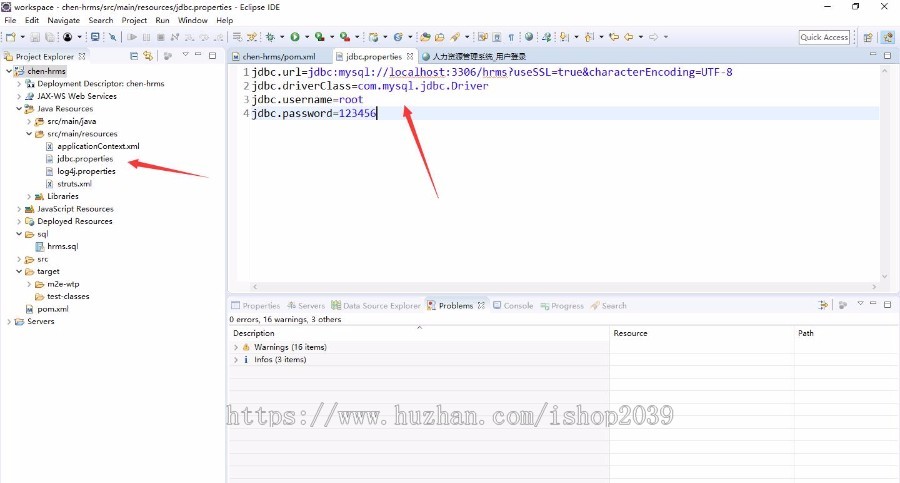This screenshot has width=900, height=483.
Task: Click the Coverage run icon
Action: pyautogui.click(x=320, y=37)
